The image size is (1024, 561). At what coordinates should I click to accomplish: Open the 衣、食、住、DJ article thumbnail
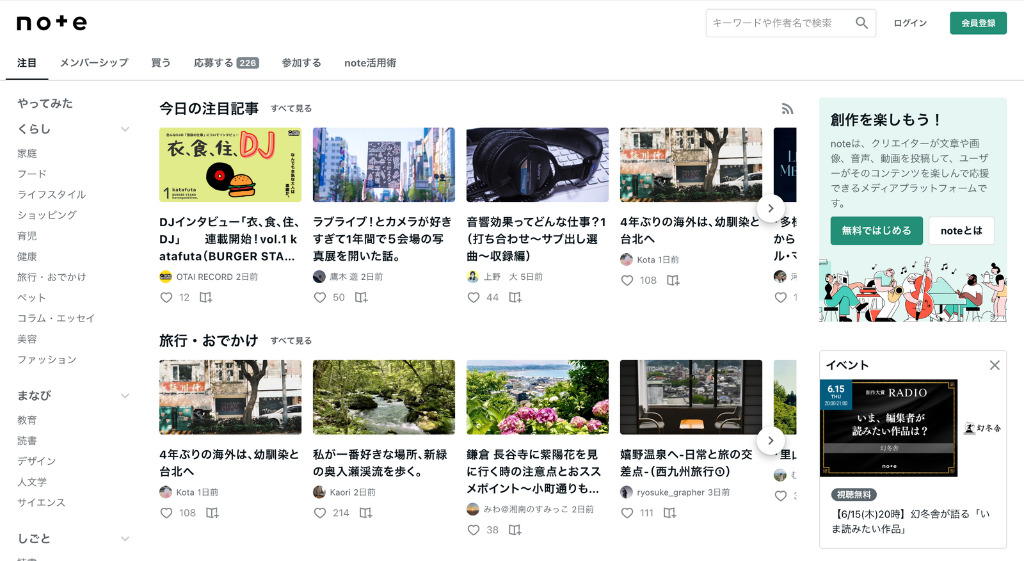pyautogui.click(x=231, y=165)
